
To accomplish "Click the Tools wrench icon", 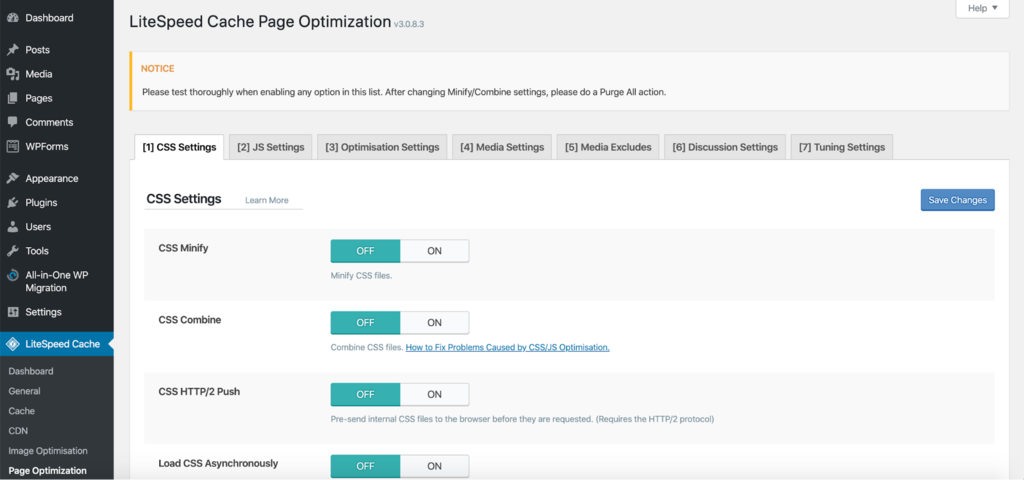I will (12, 251).
